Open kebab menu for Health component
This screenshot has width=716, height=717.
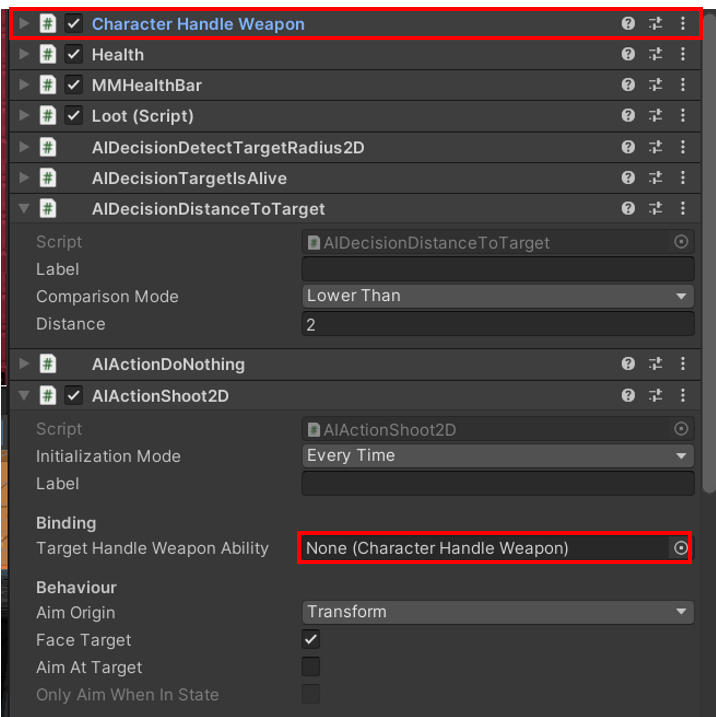click(x=683, y=54)
